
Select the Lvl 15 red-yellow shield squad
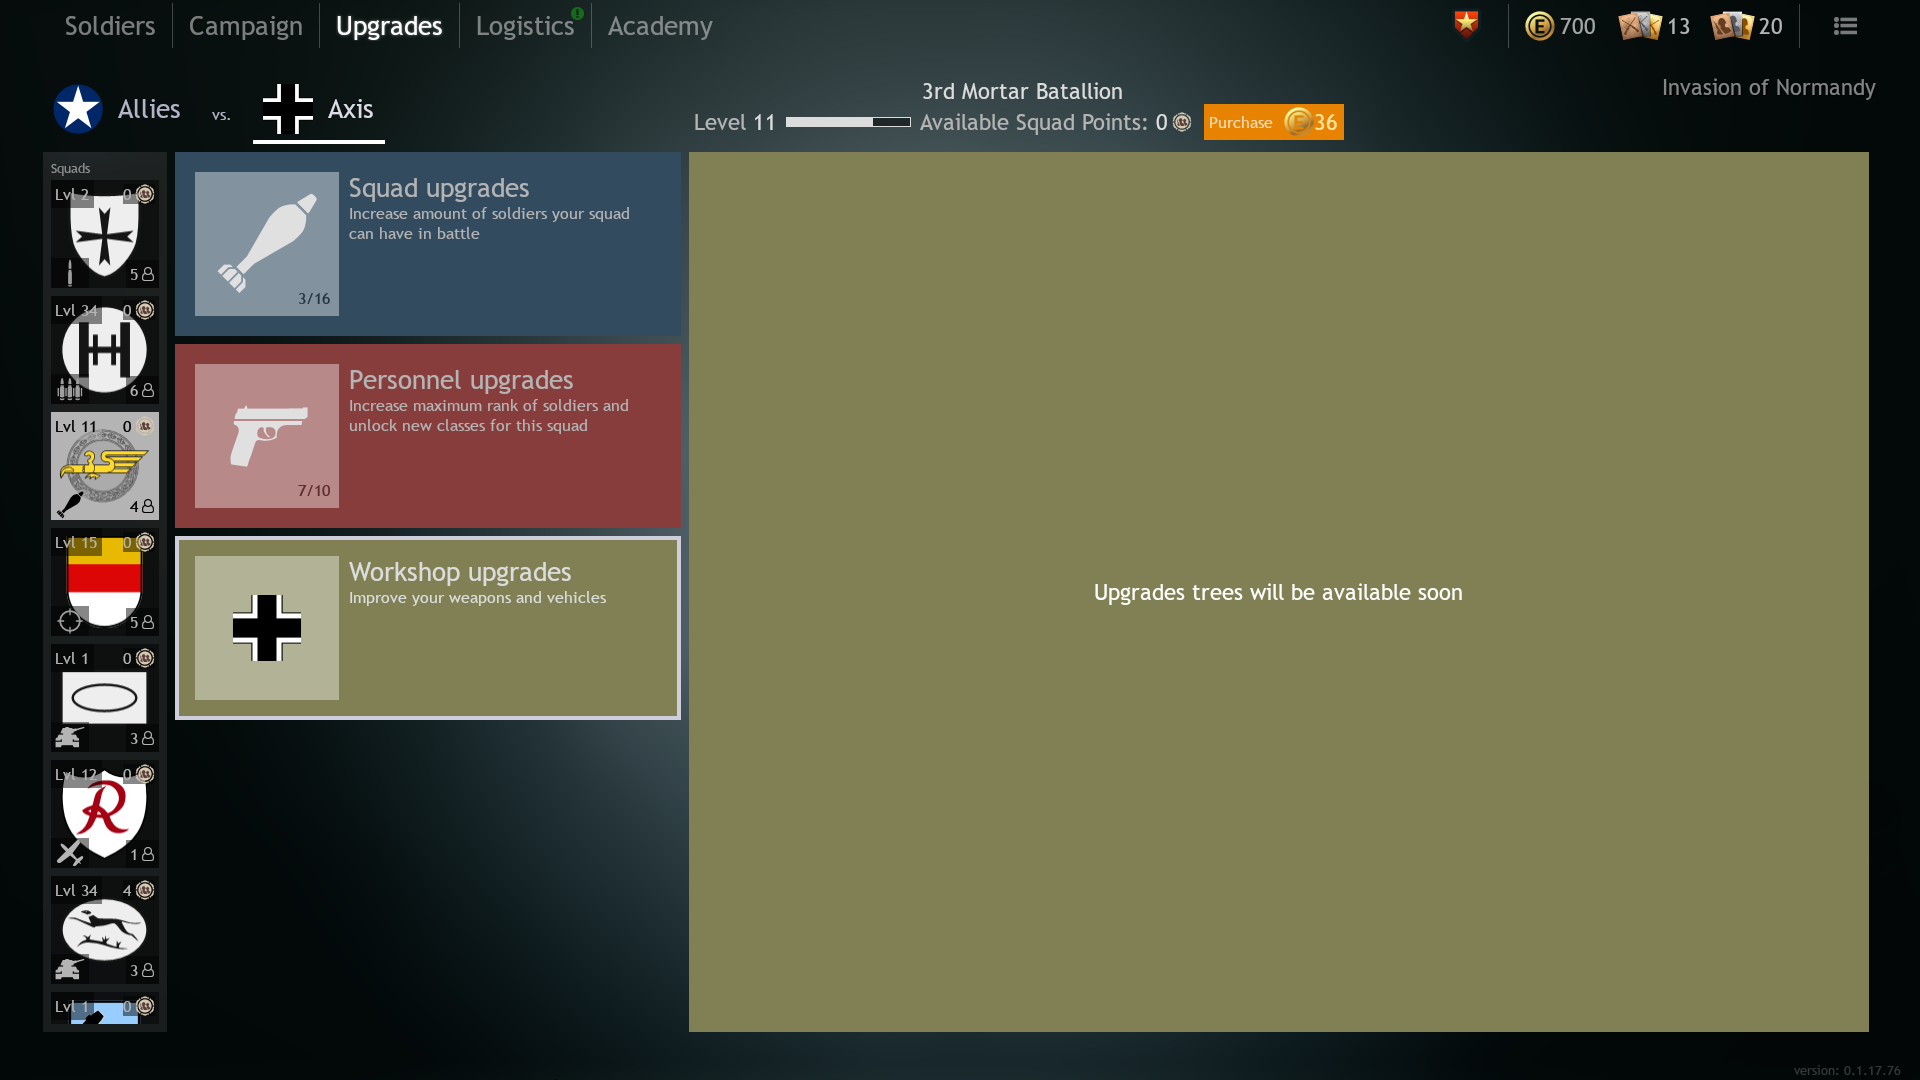click(x=104, y=582)
